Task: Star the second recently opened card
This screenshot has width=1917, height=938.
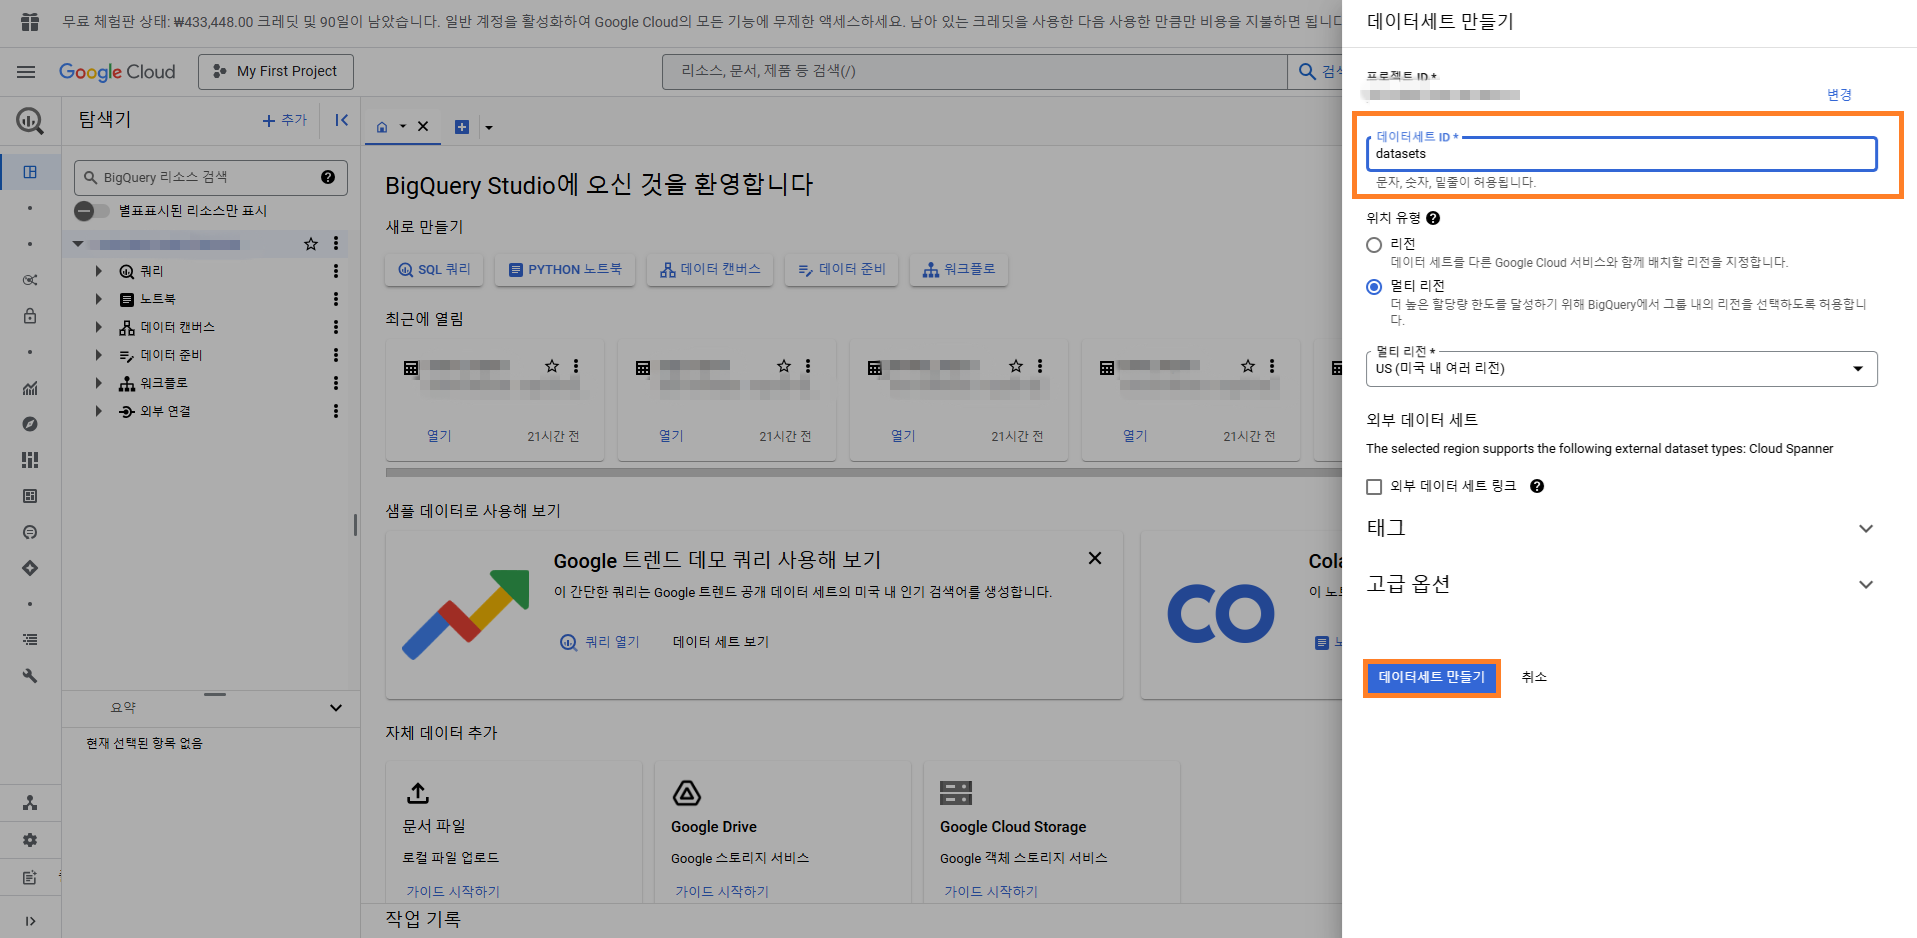Action: [784, 366]
